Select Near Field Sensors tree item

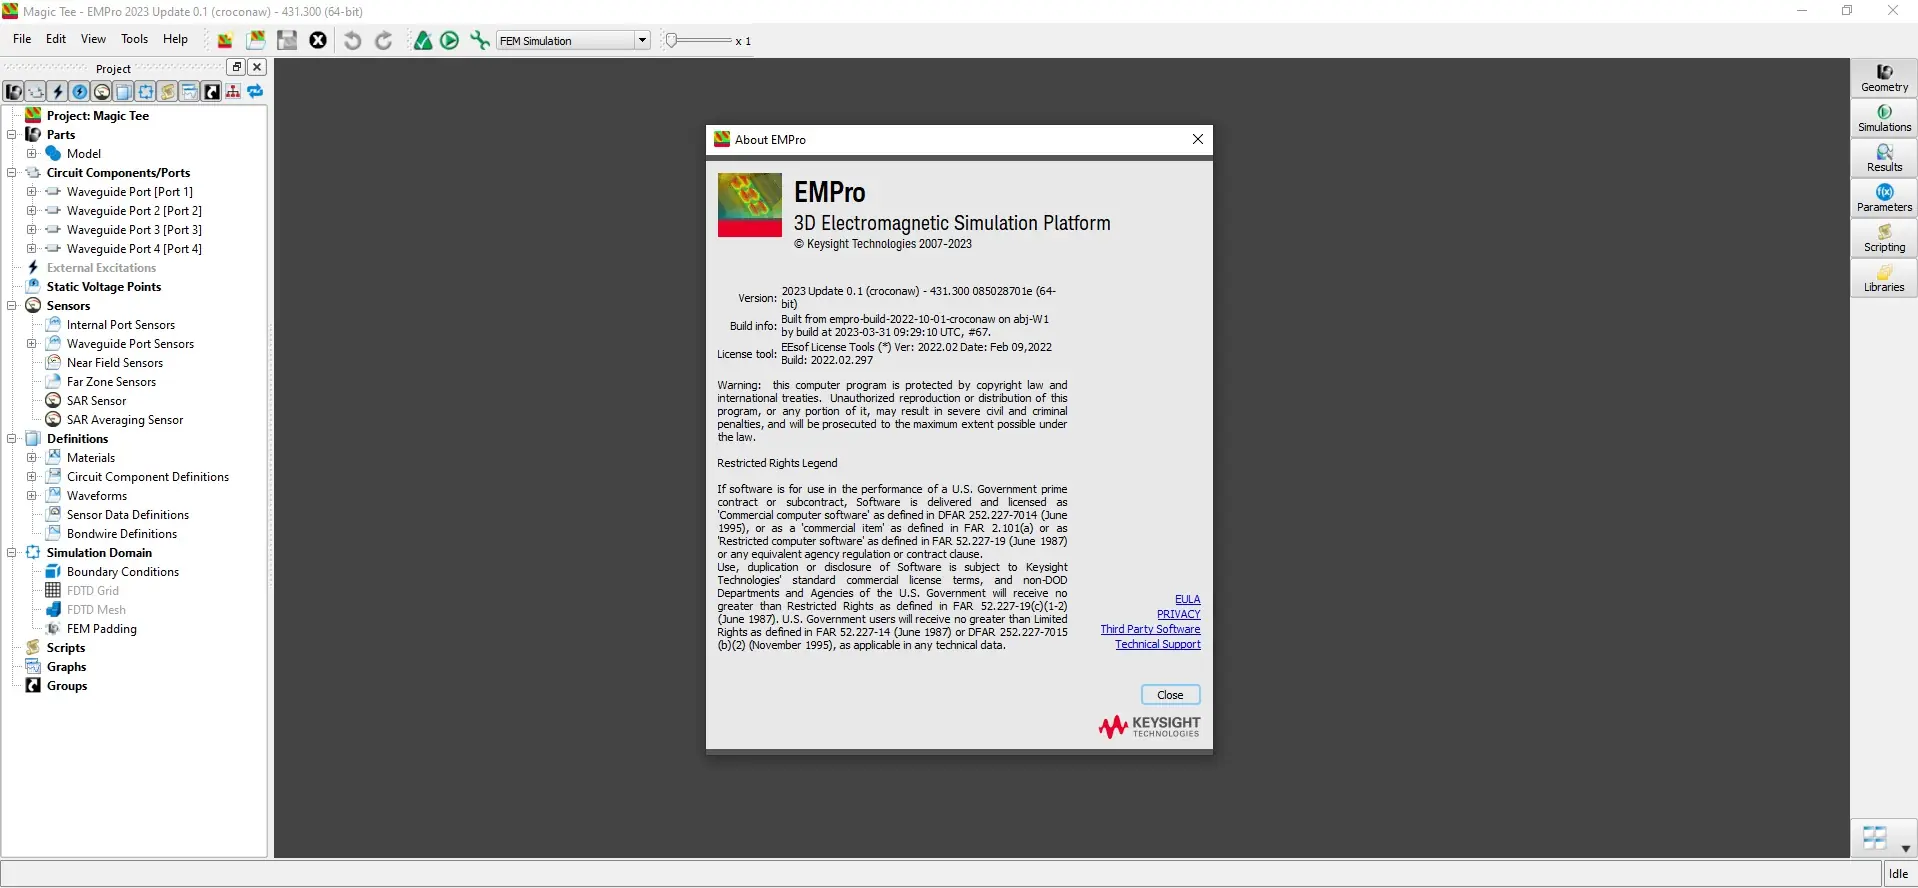pos(115,363)
